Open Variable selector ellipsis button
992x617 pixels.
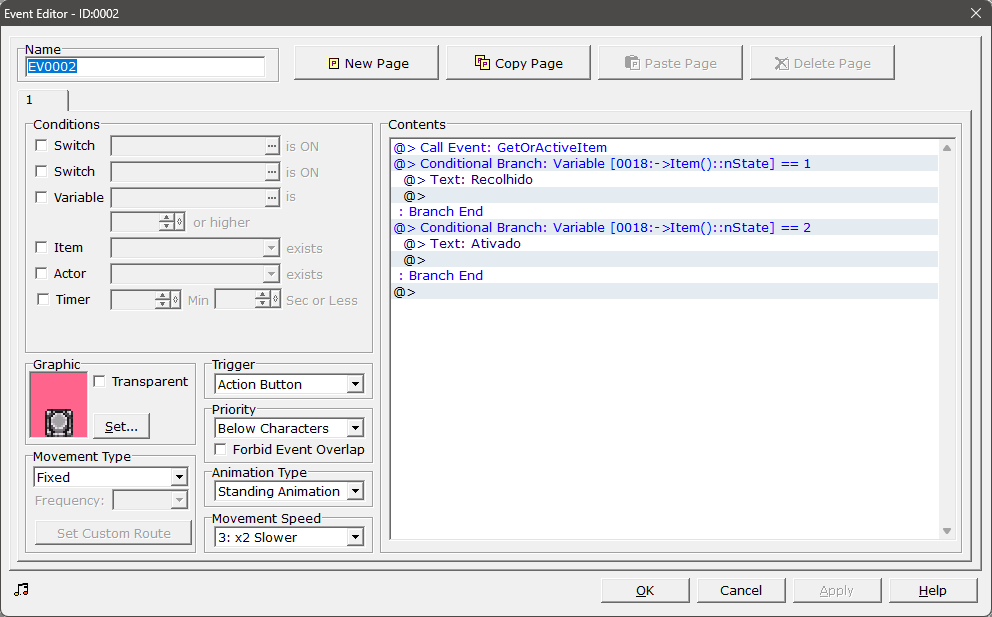point(271,198)
